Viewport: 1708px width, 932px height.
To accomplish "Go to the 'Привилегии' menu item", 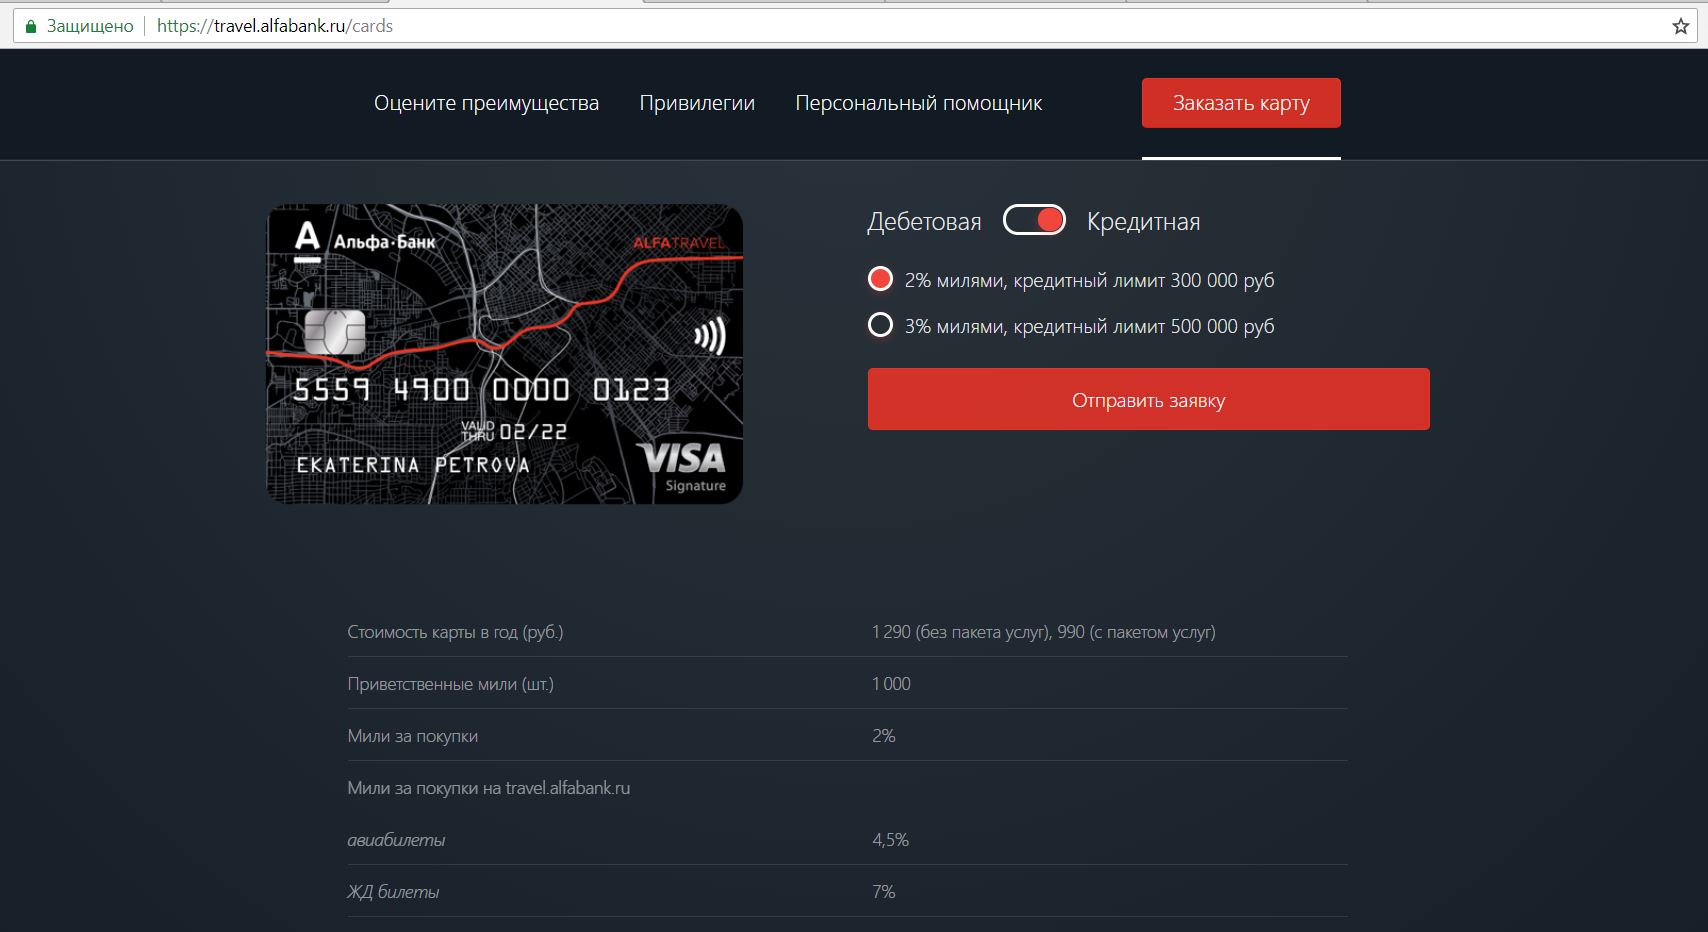I will tap(697, 103).
